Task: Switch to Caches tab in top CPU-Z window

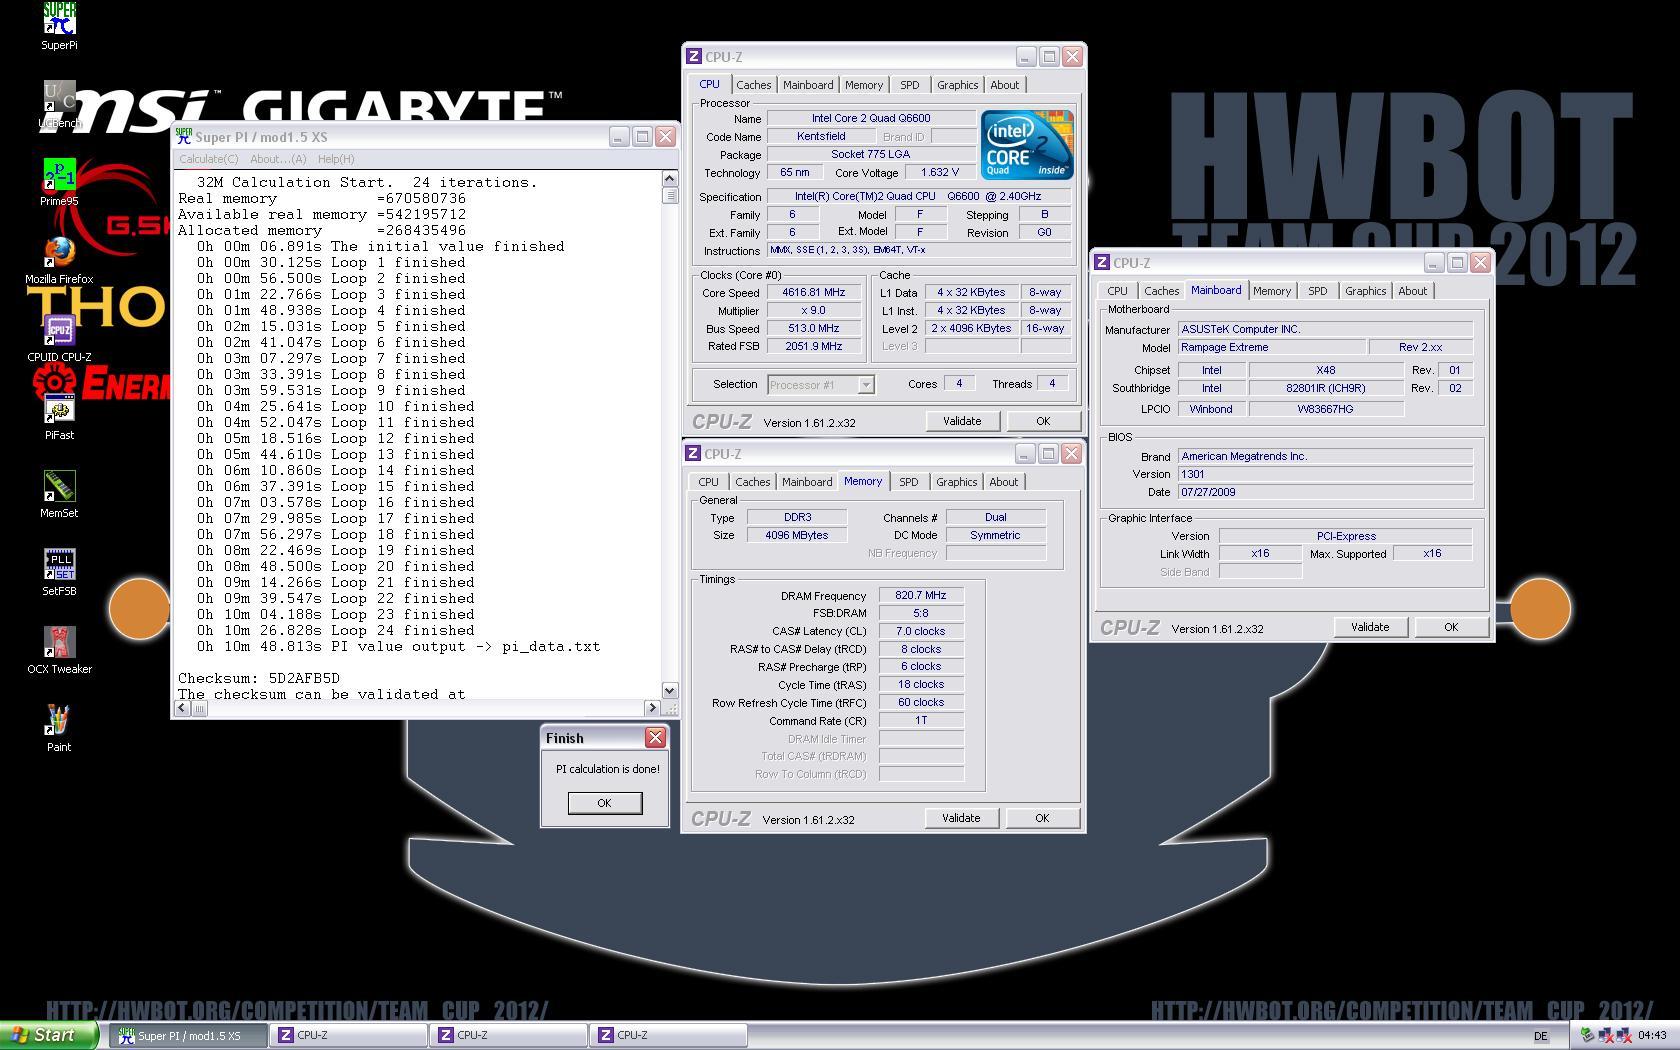Action: point(753,86)
